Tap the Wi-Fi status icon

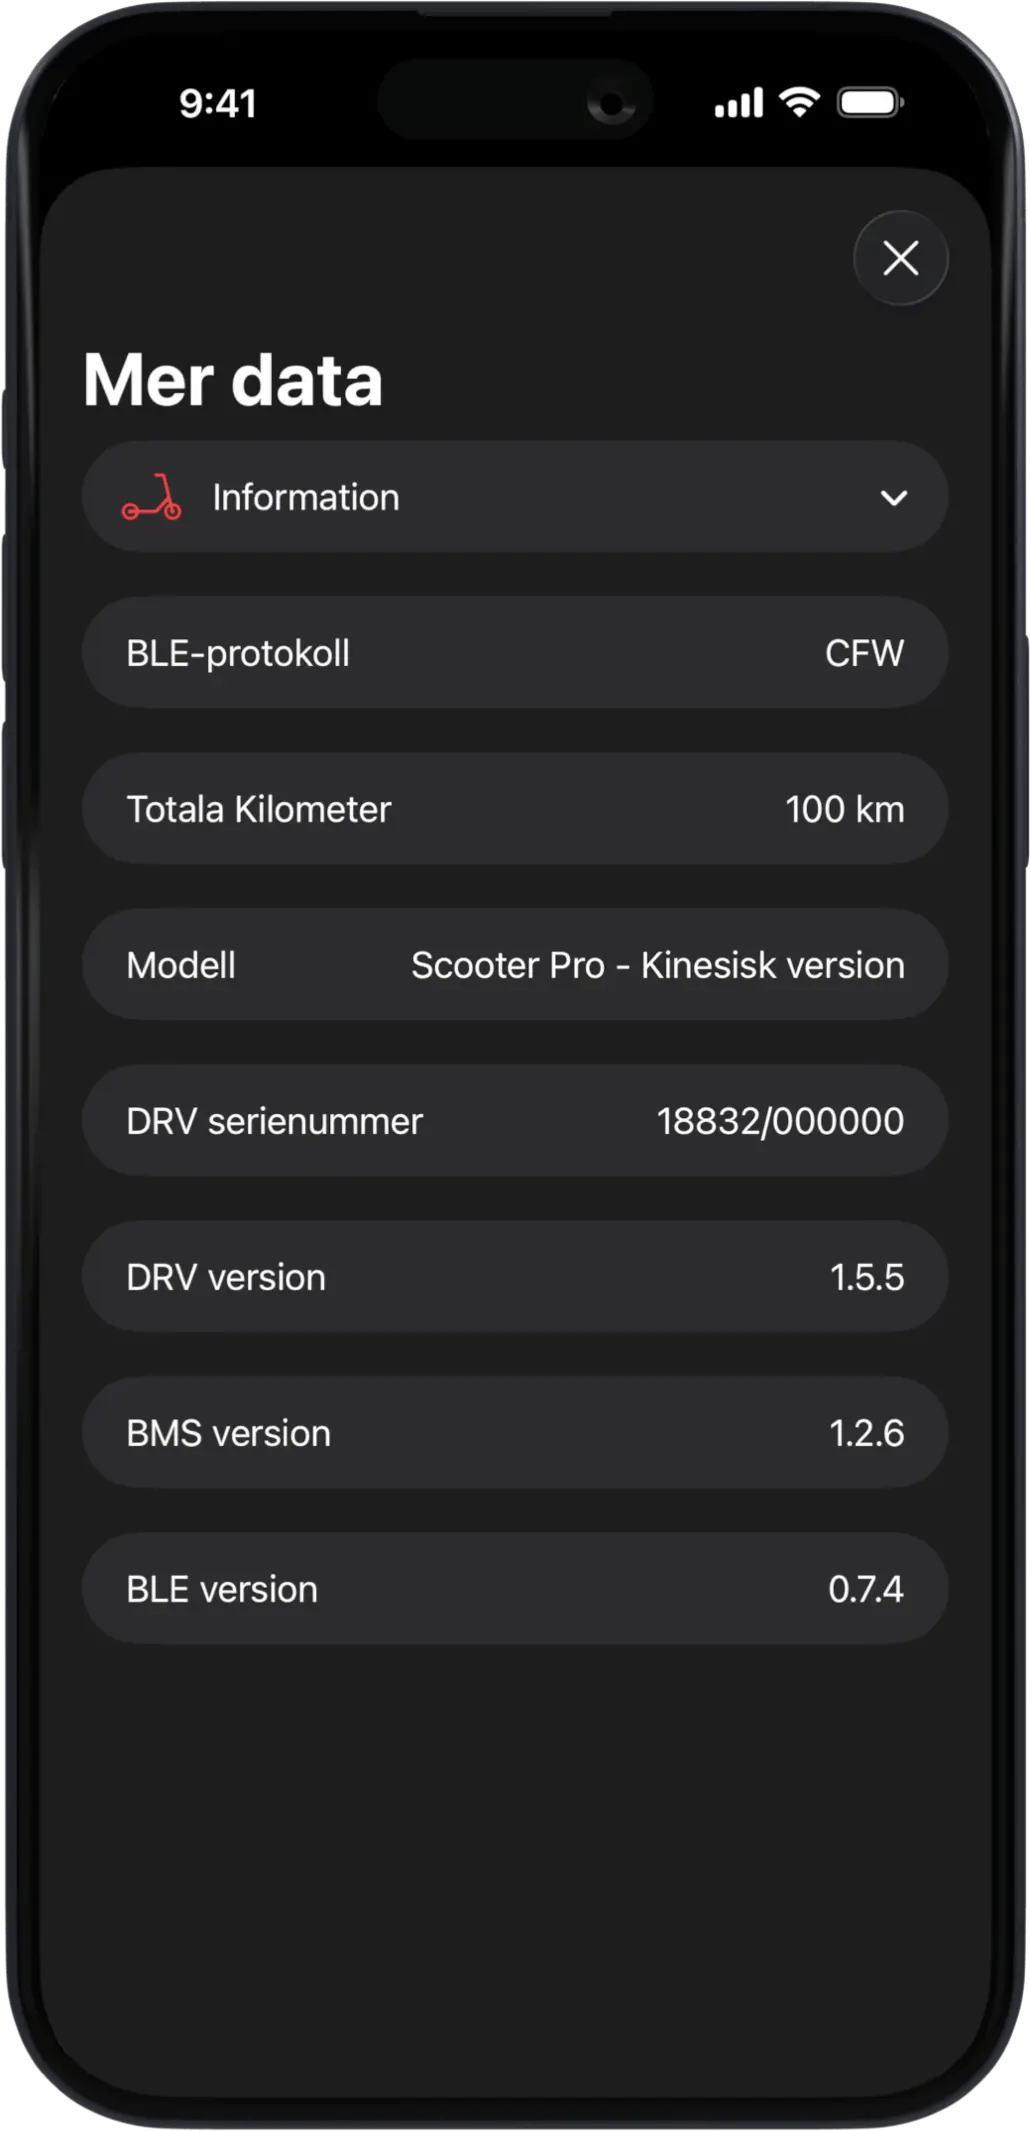[799, 102]
